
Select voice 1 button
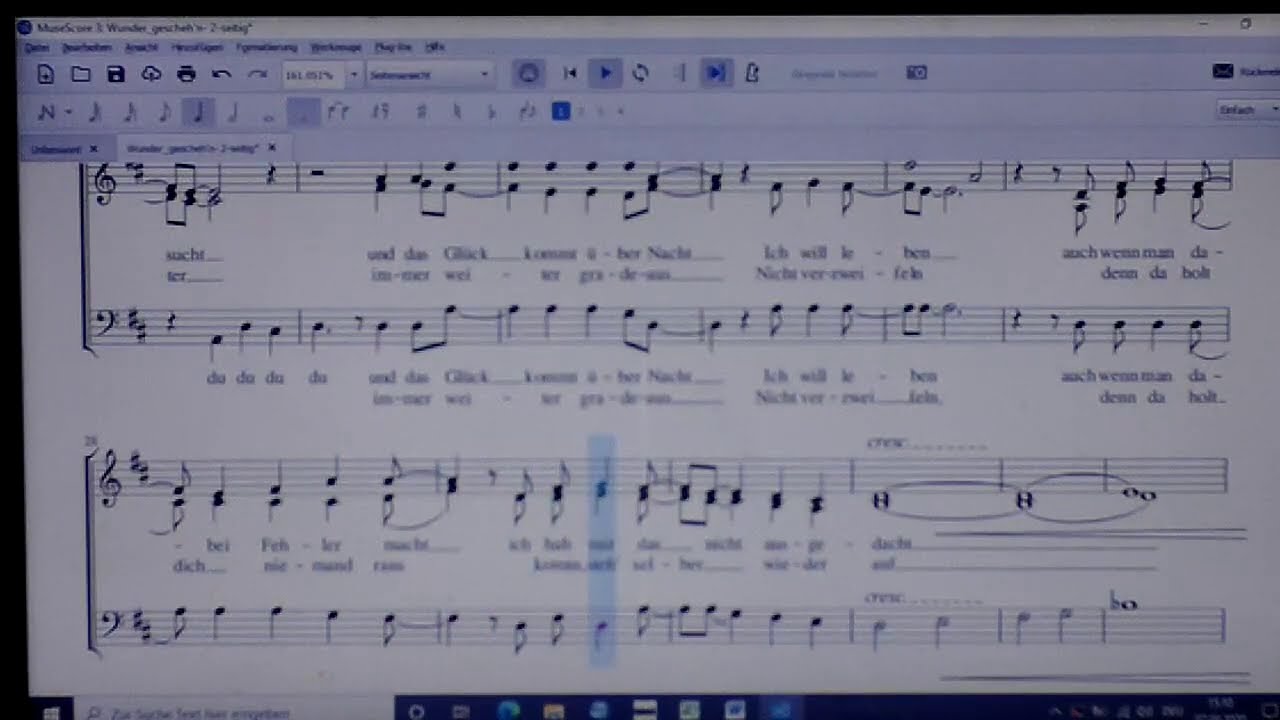(561, 111)
